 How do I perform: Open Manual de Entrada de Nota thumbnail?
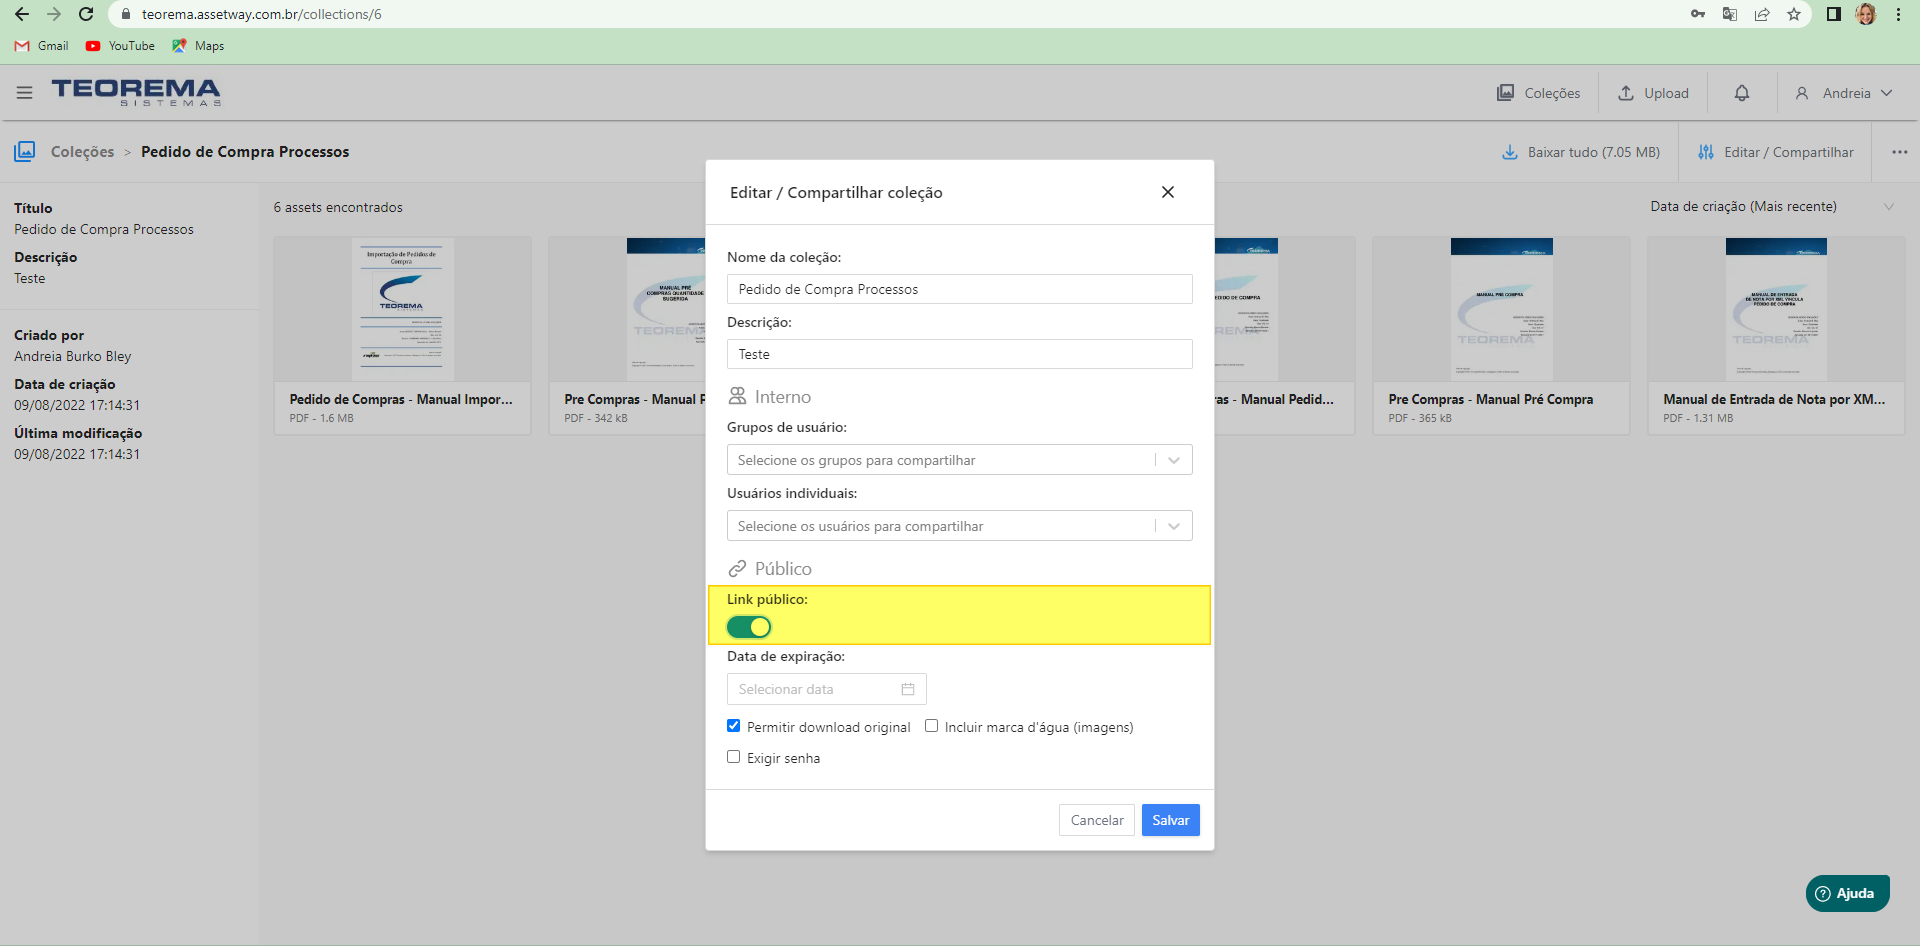[x=1776, y=309]
